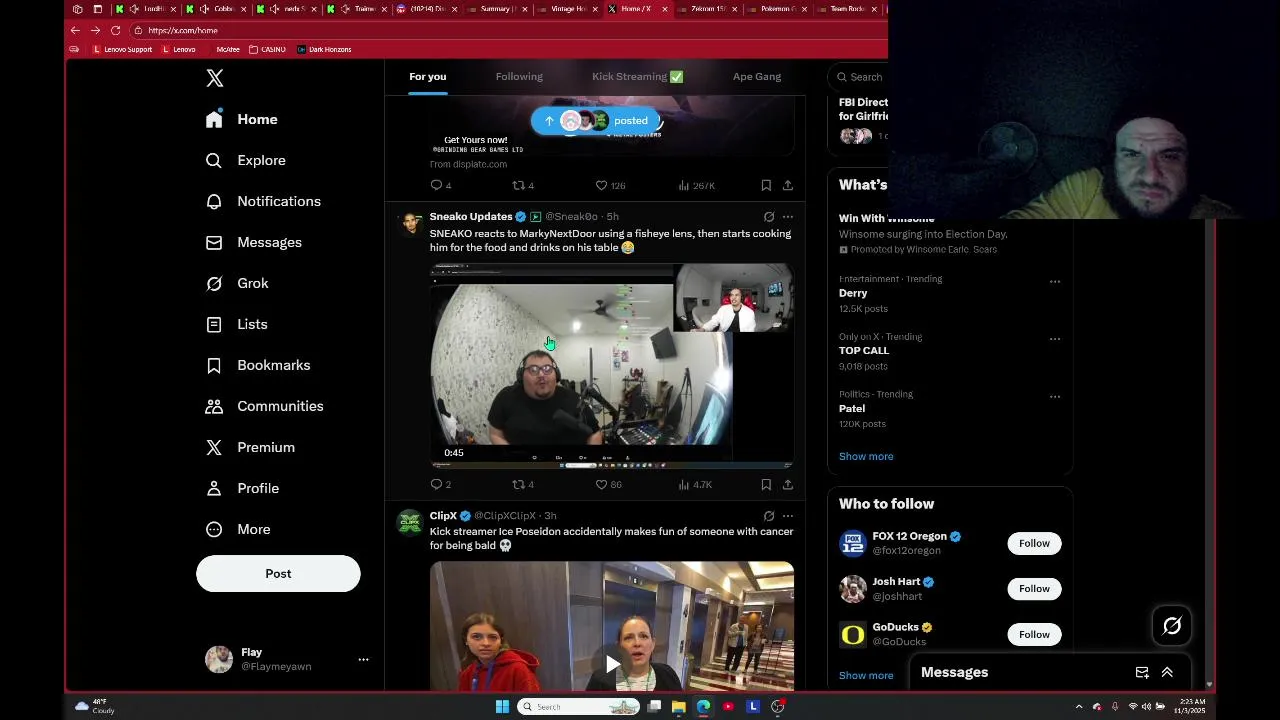Click Grok explain icon on ClipX post
Viewport: 1280px width, 720px height.
click(x=768, y=516)
